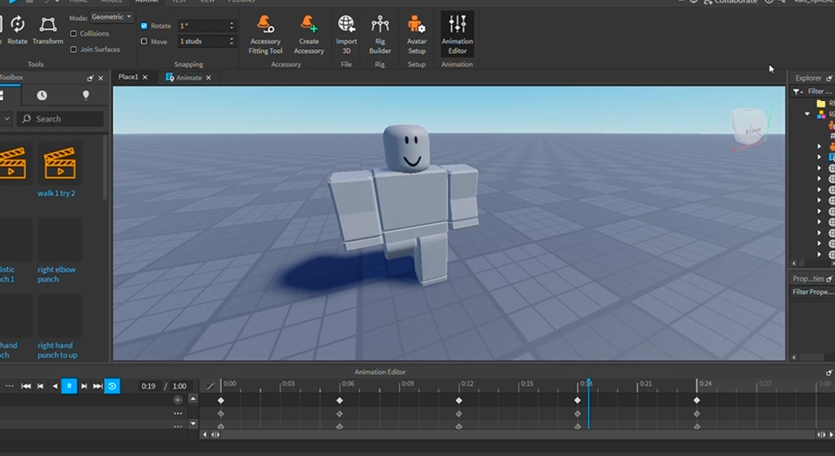Click the track list down arrow
The image size is (835, 456).
193,424
